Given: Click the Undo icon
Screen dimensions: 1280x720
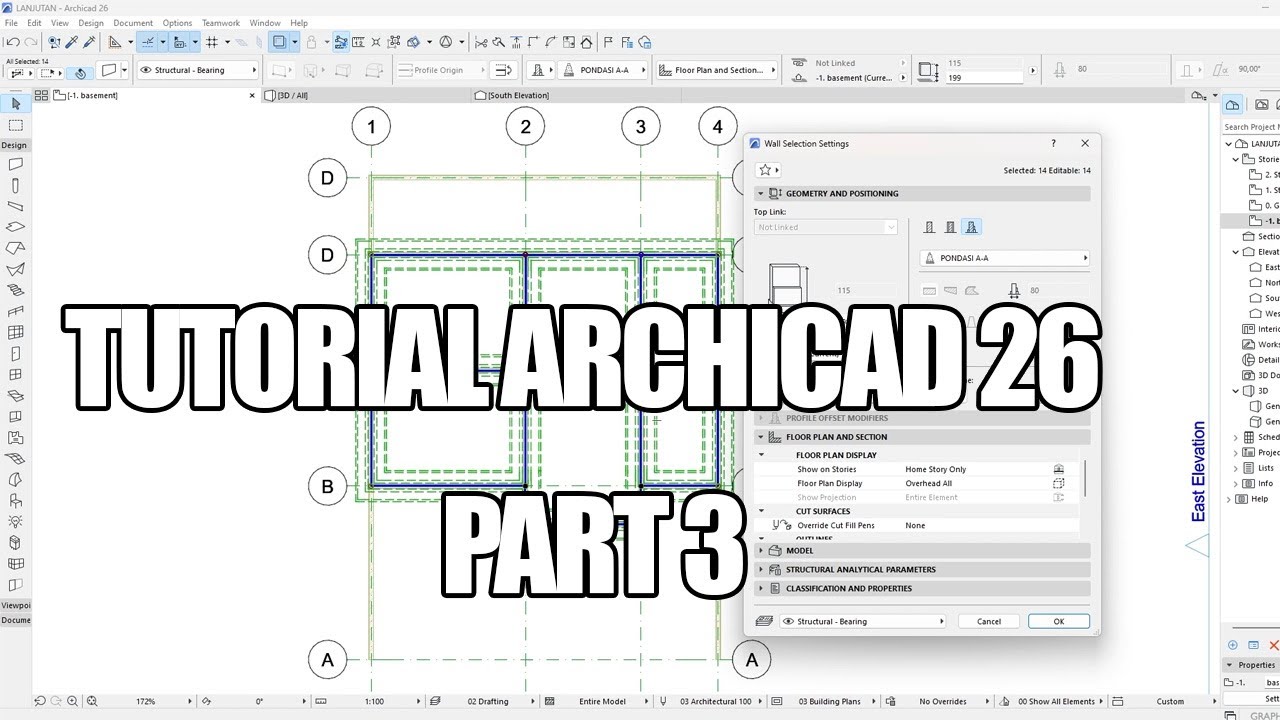Looking at the screenshot, I should 12,42.
